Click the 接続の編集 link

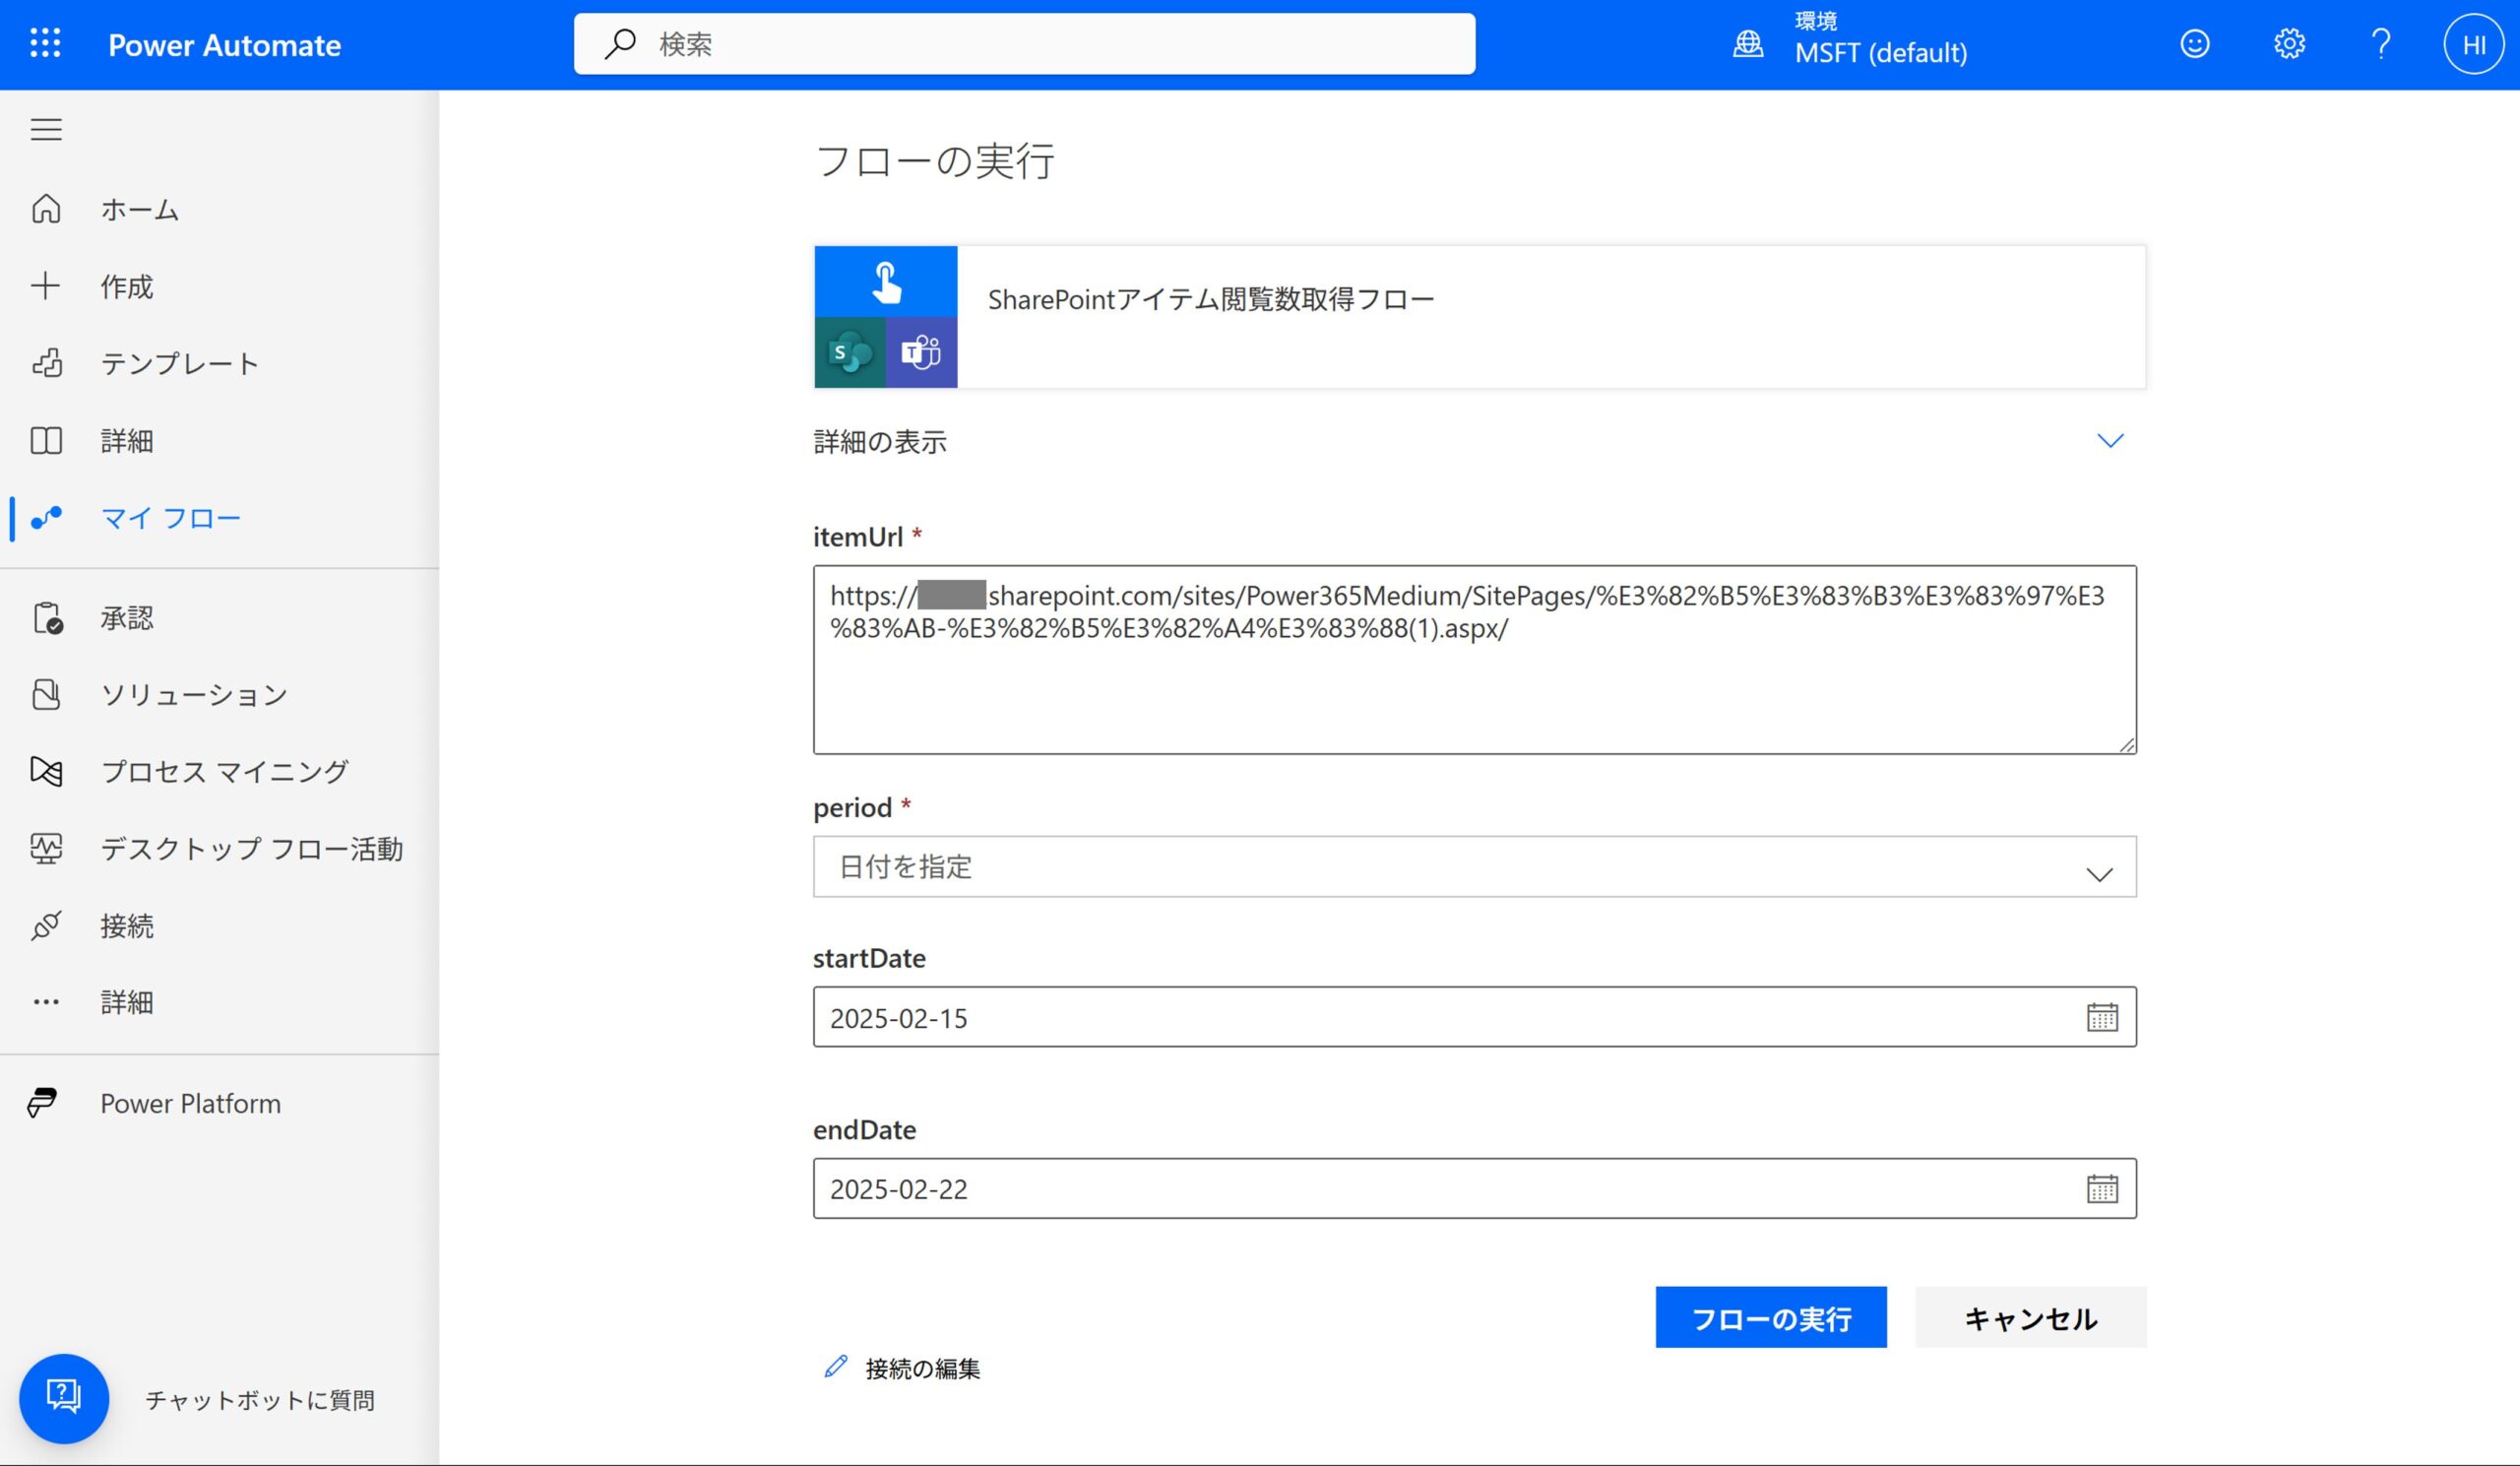921,1368
